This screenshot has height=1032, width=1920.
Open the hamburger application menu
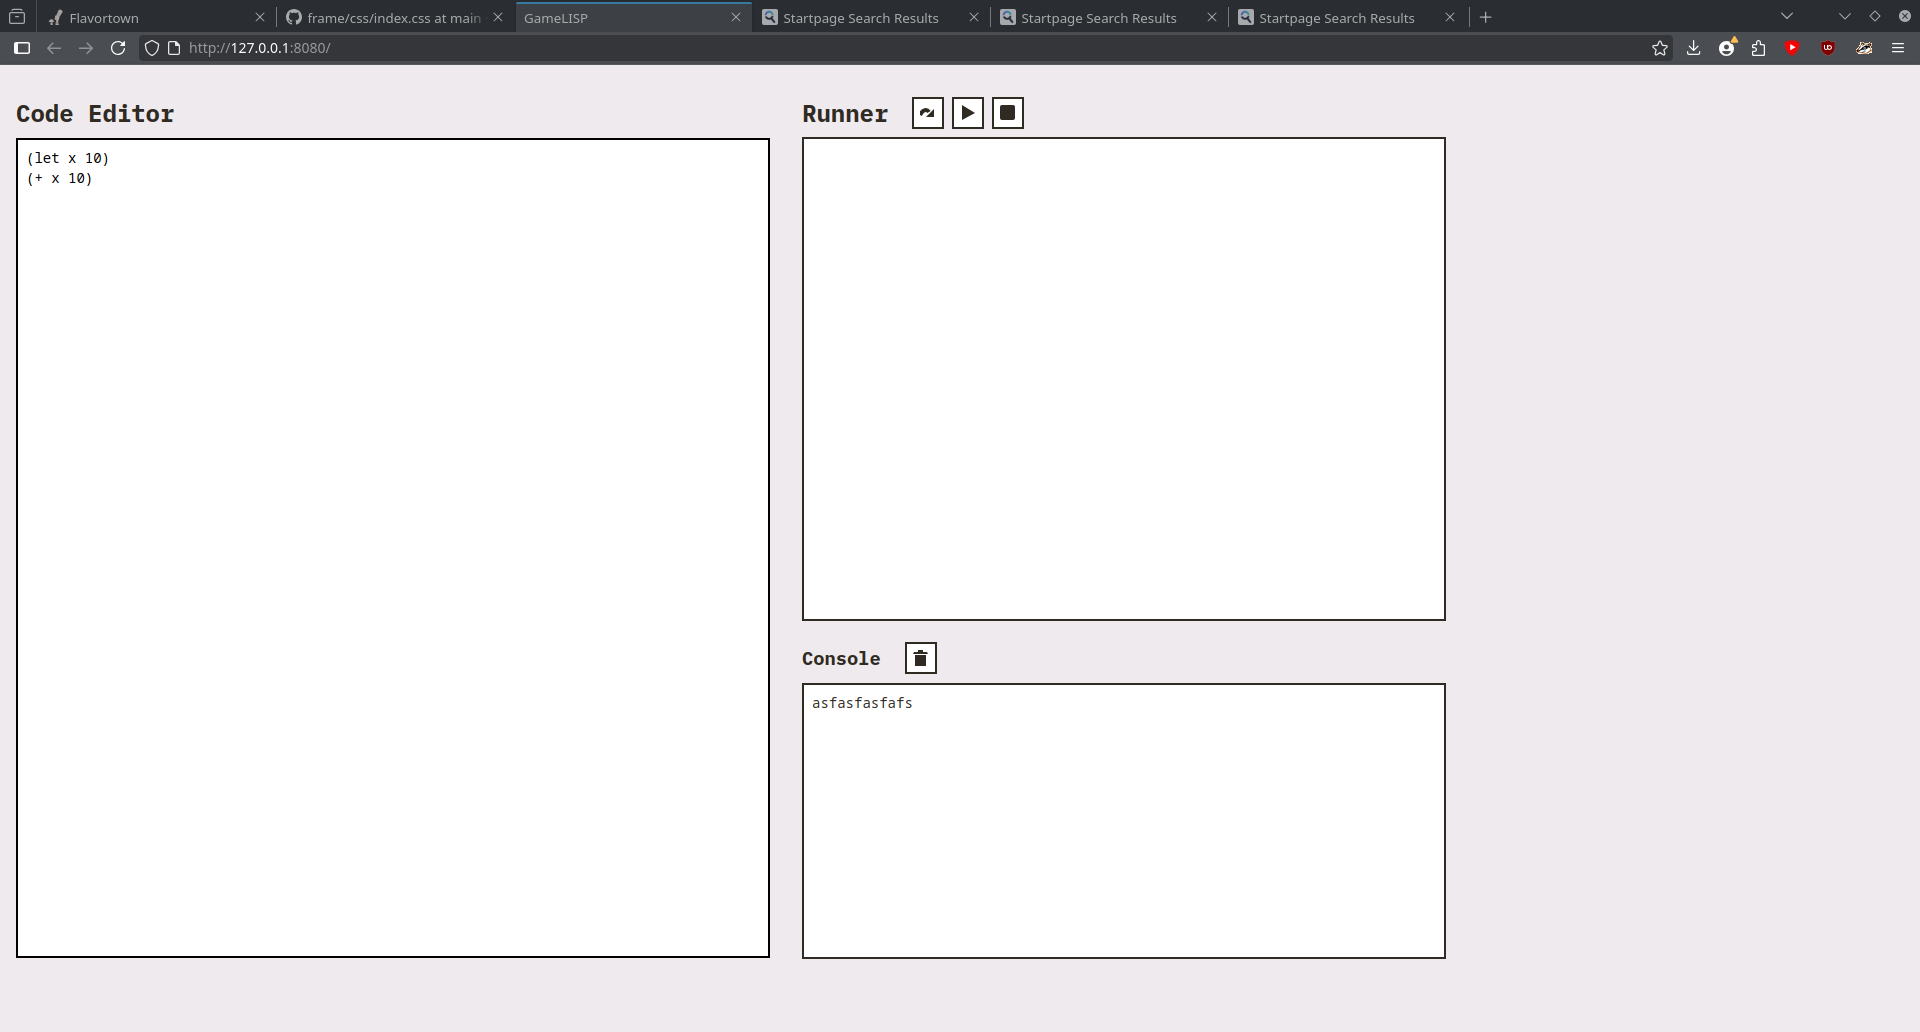point(1898,48)
